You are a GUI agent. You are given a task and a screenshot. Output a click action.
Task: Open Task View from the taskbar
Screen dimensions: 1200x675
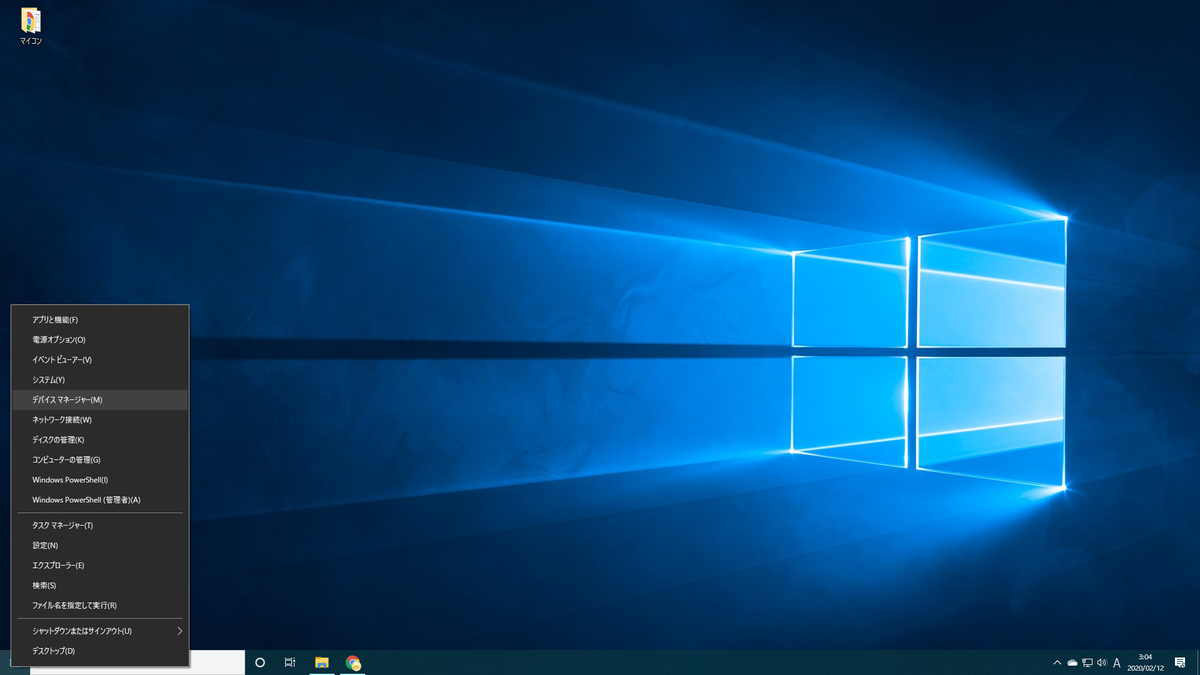(x=290, y=662)
